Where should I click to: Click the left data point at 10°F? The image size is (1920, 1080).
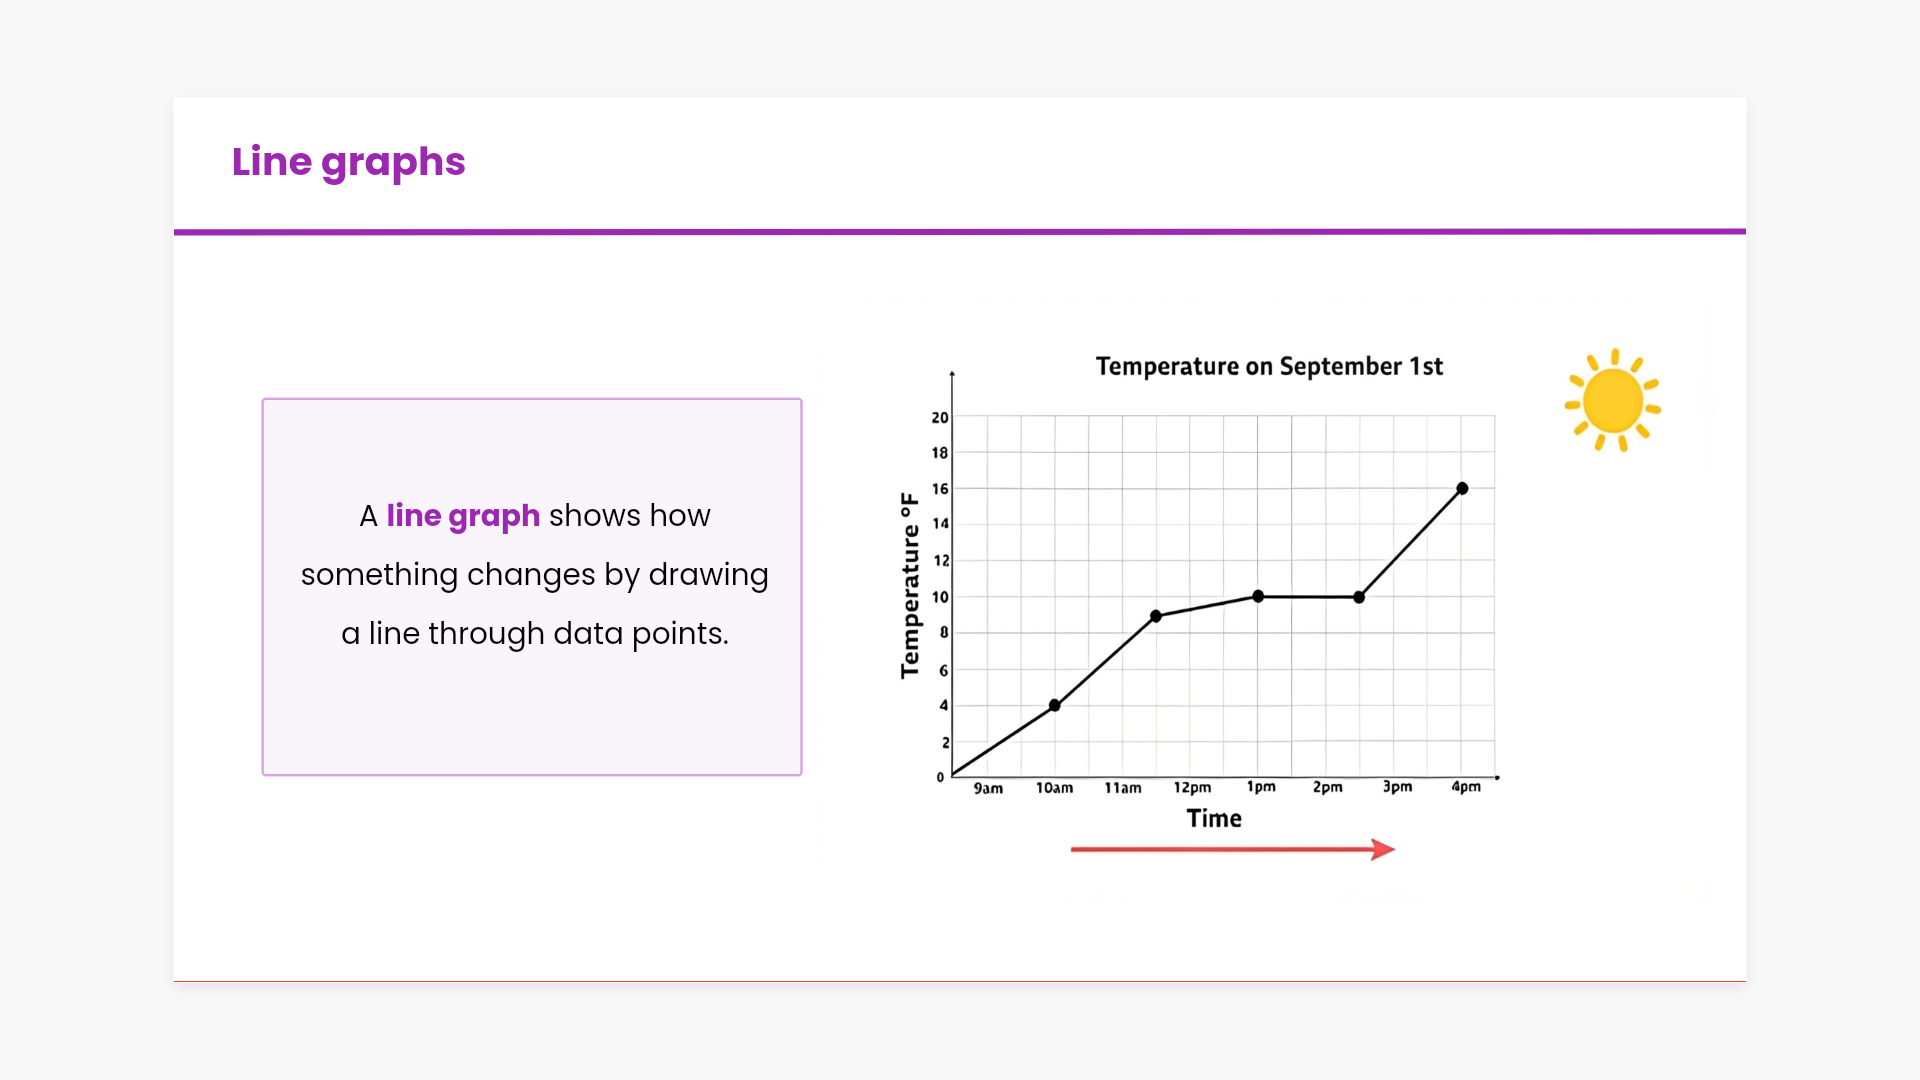click(x=1258, y=596)
